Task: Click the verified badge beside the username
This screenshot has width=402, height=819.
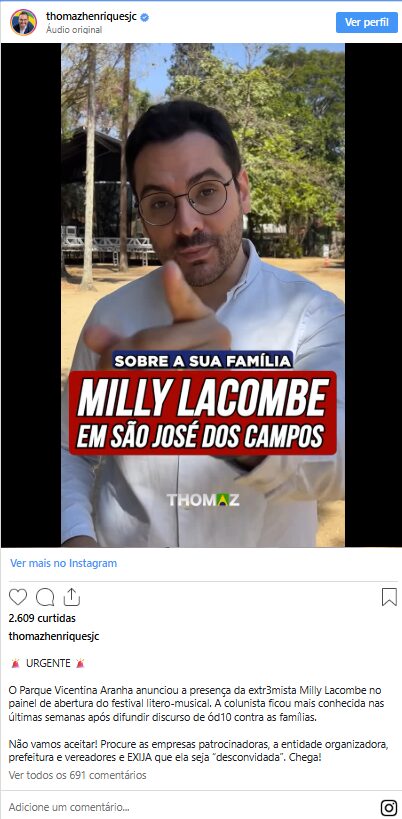Action: (x=145, y=17)
